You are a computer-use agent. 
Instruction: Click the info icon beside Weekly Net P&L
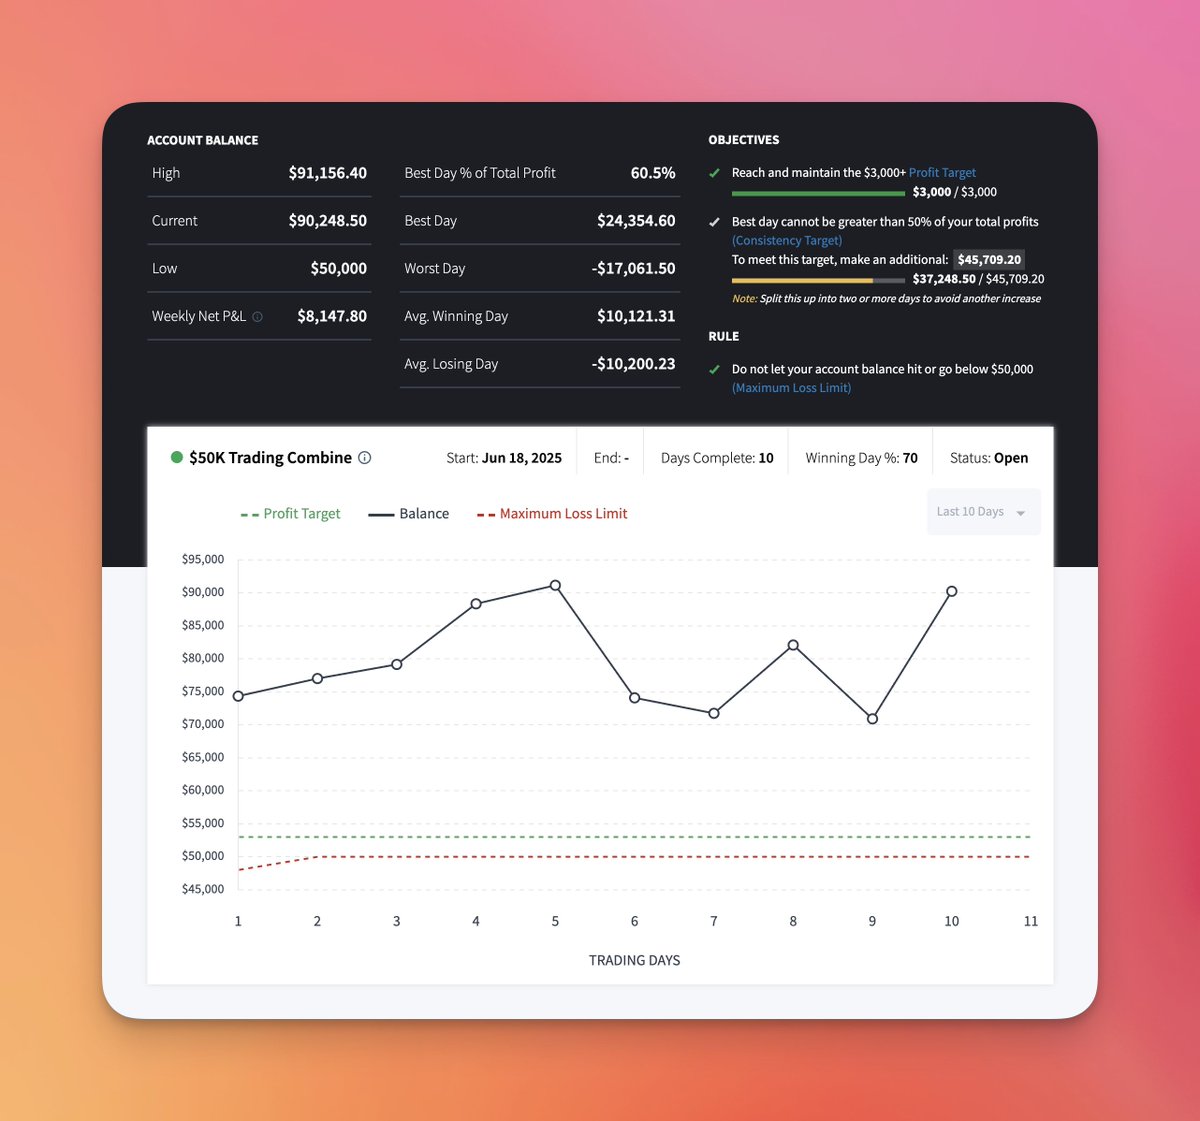click(257, 317)
